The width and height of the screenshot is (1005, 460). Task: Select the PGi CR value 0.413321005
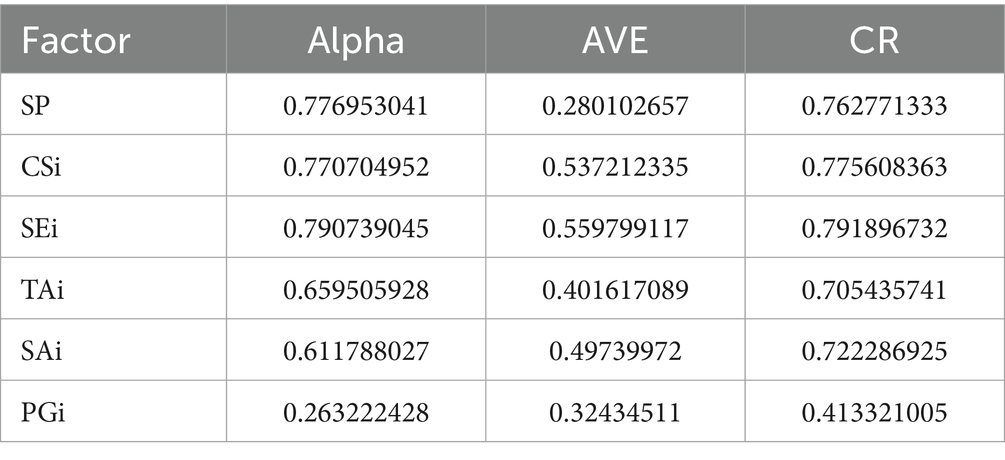click(875, 416)
